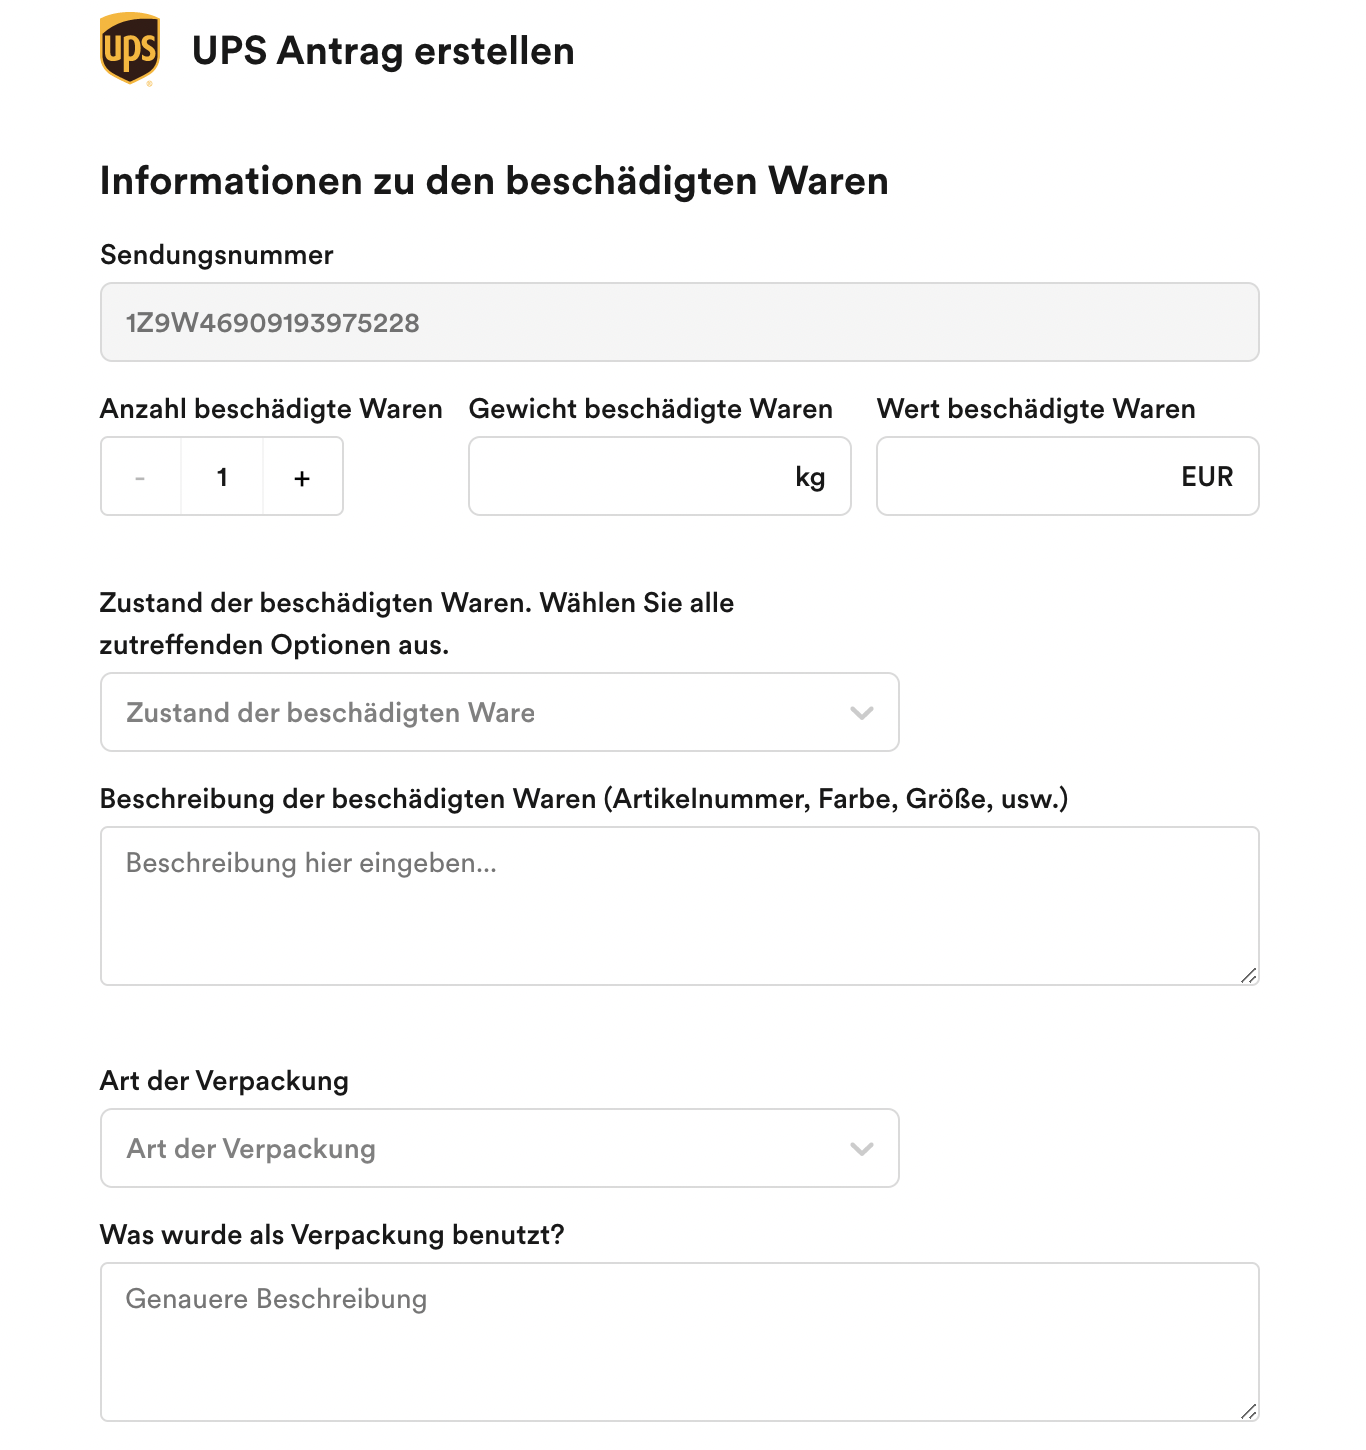Focus the Gewicht beschädigte Waren kg field
Viewport: 1366px width, 1450px height.
click(x=660, y=476)
